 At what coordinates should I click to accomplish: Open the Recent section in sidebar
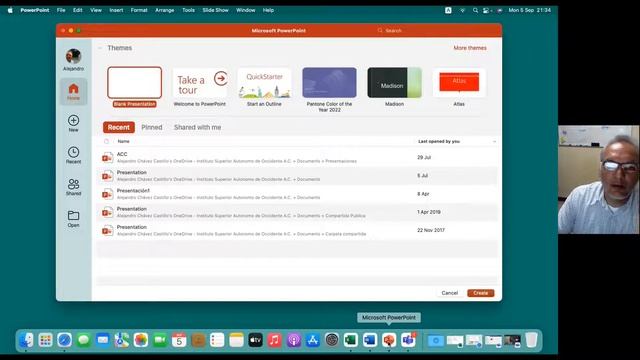pyautogui.click(x=73, y=155)
